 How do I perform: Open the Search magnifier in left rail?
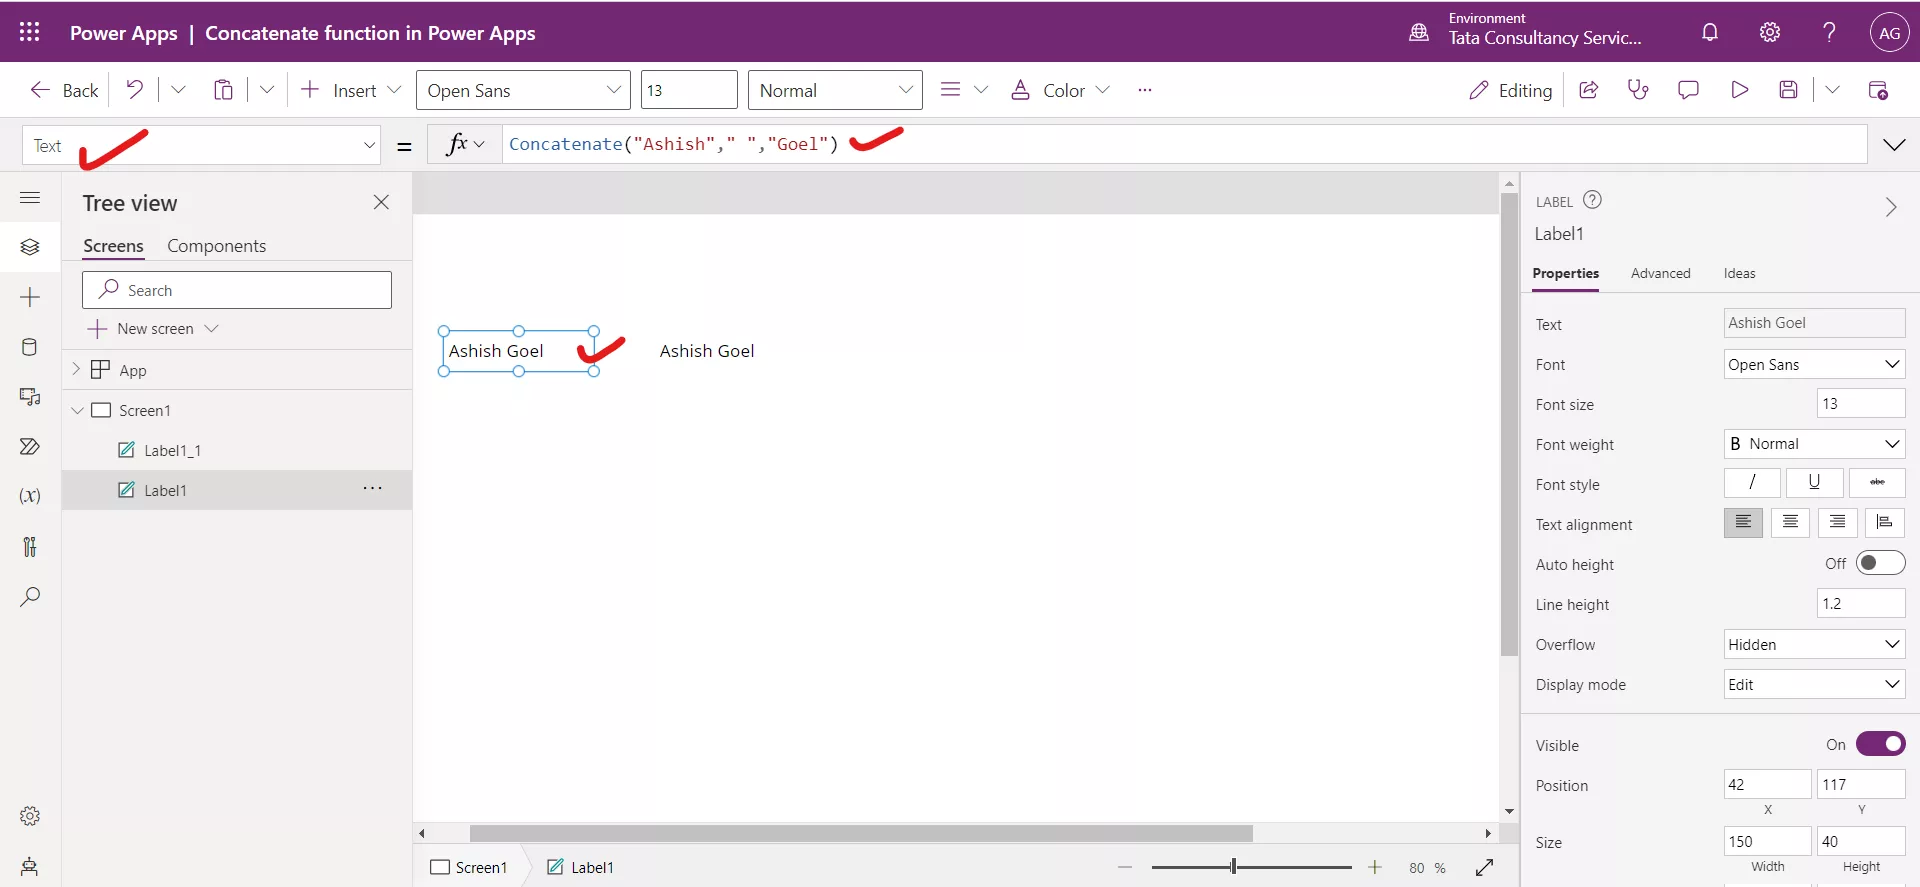click(x=30, y=597)
